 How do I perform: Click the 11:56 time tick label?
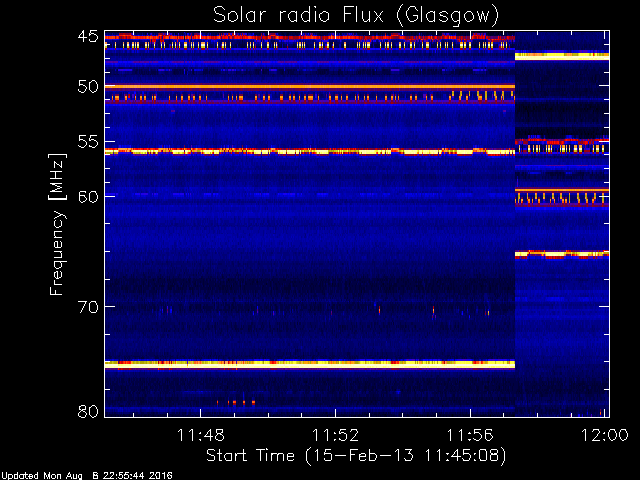click(470, 435)
